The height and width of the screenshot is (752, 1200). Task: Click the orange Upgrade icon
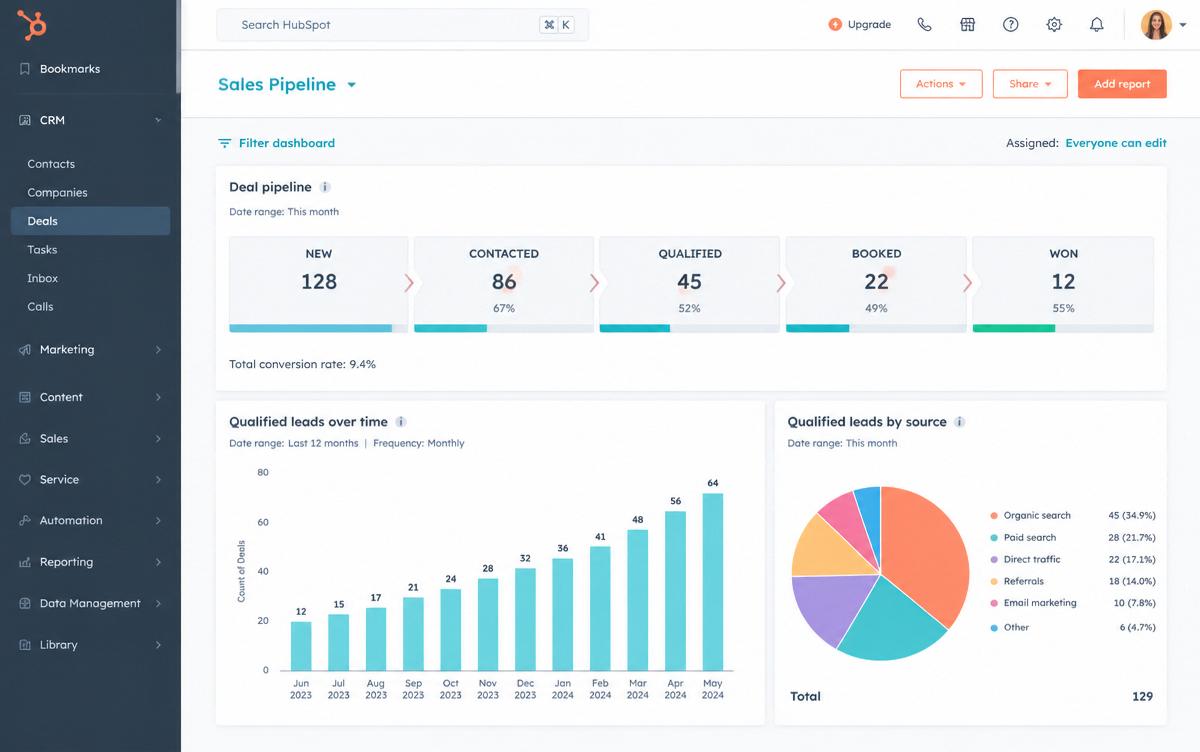pos(835,25)
